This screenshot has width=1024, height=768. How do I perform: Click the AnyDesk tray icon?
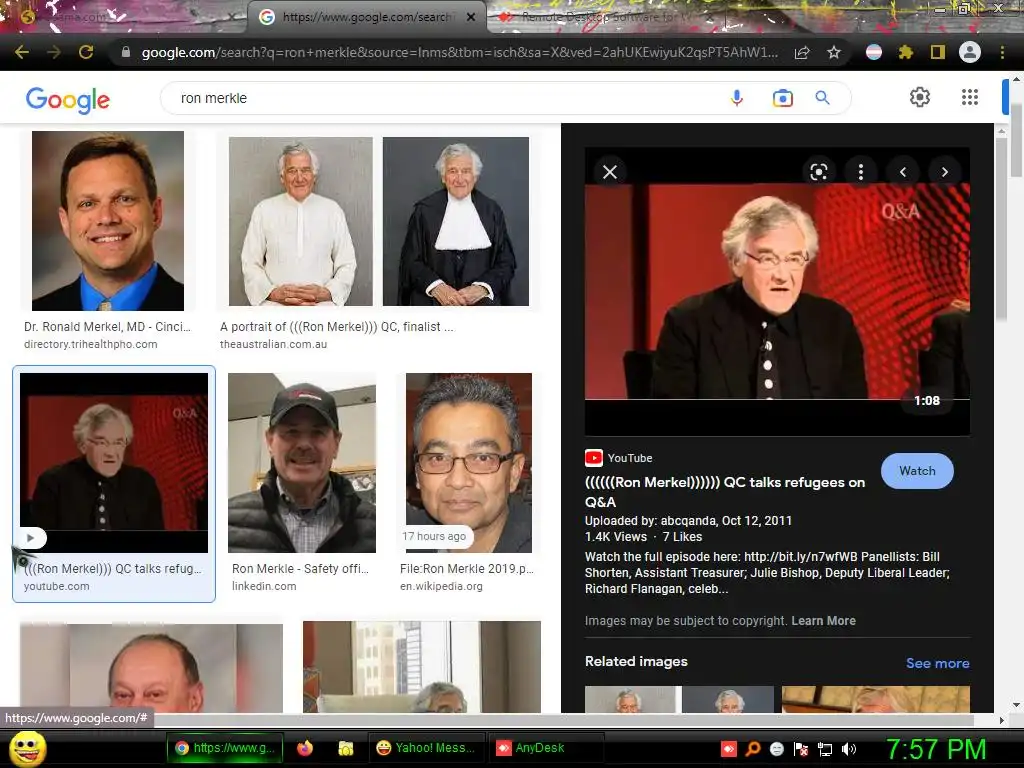(x=729, y=749)
